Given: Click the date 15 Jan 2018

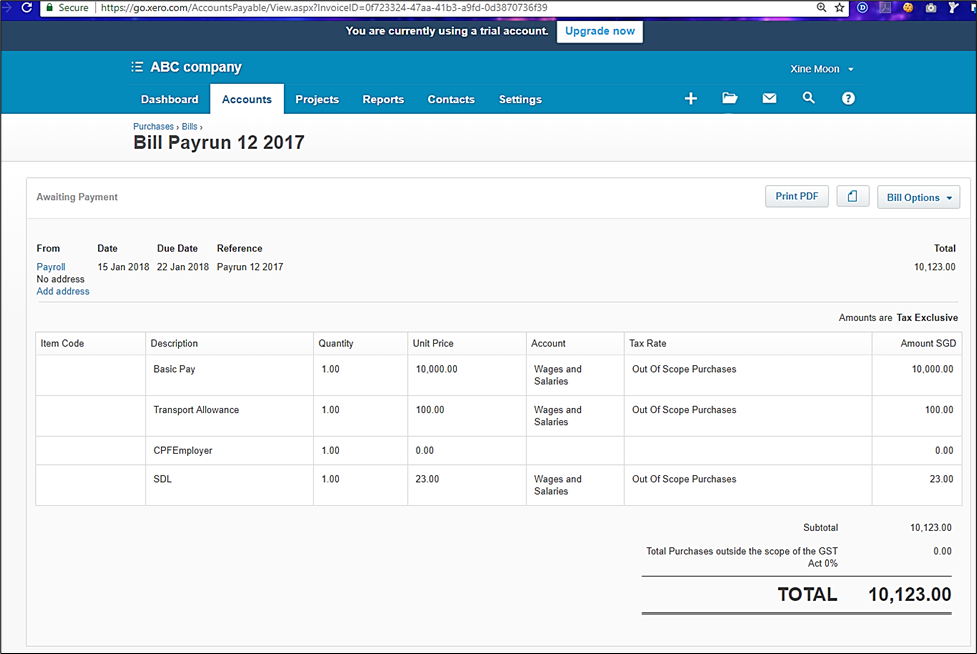Looking at the screenshot, I should (x=123, y=267).
